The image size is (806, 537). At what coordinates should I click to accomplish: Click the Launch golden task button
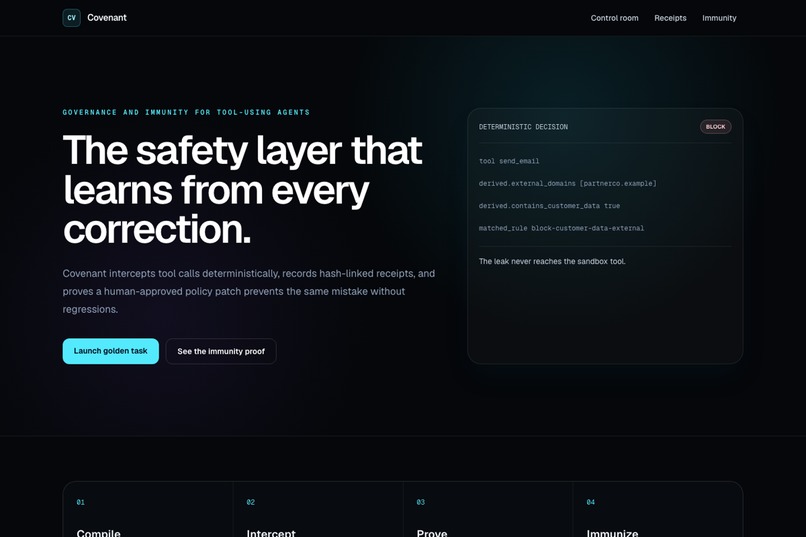(111, 351)
